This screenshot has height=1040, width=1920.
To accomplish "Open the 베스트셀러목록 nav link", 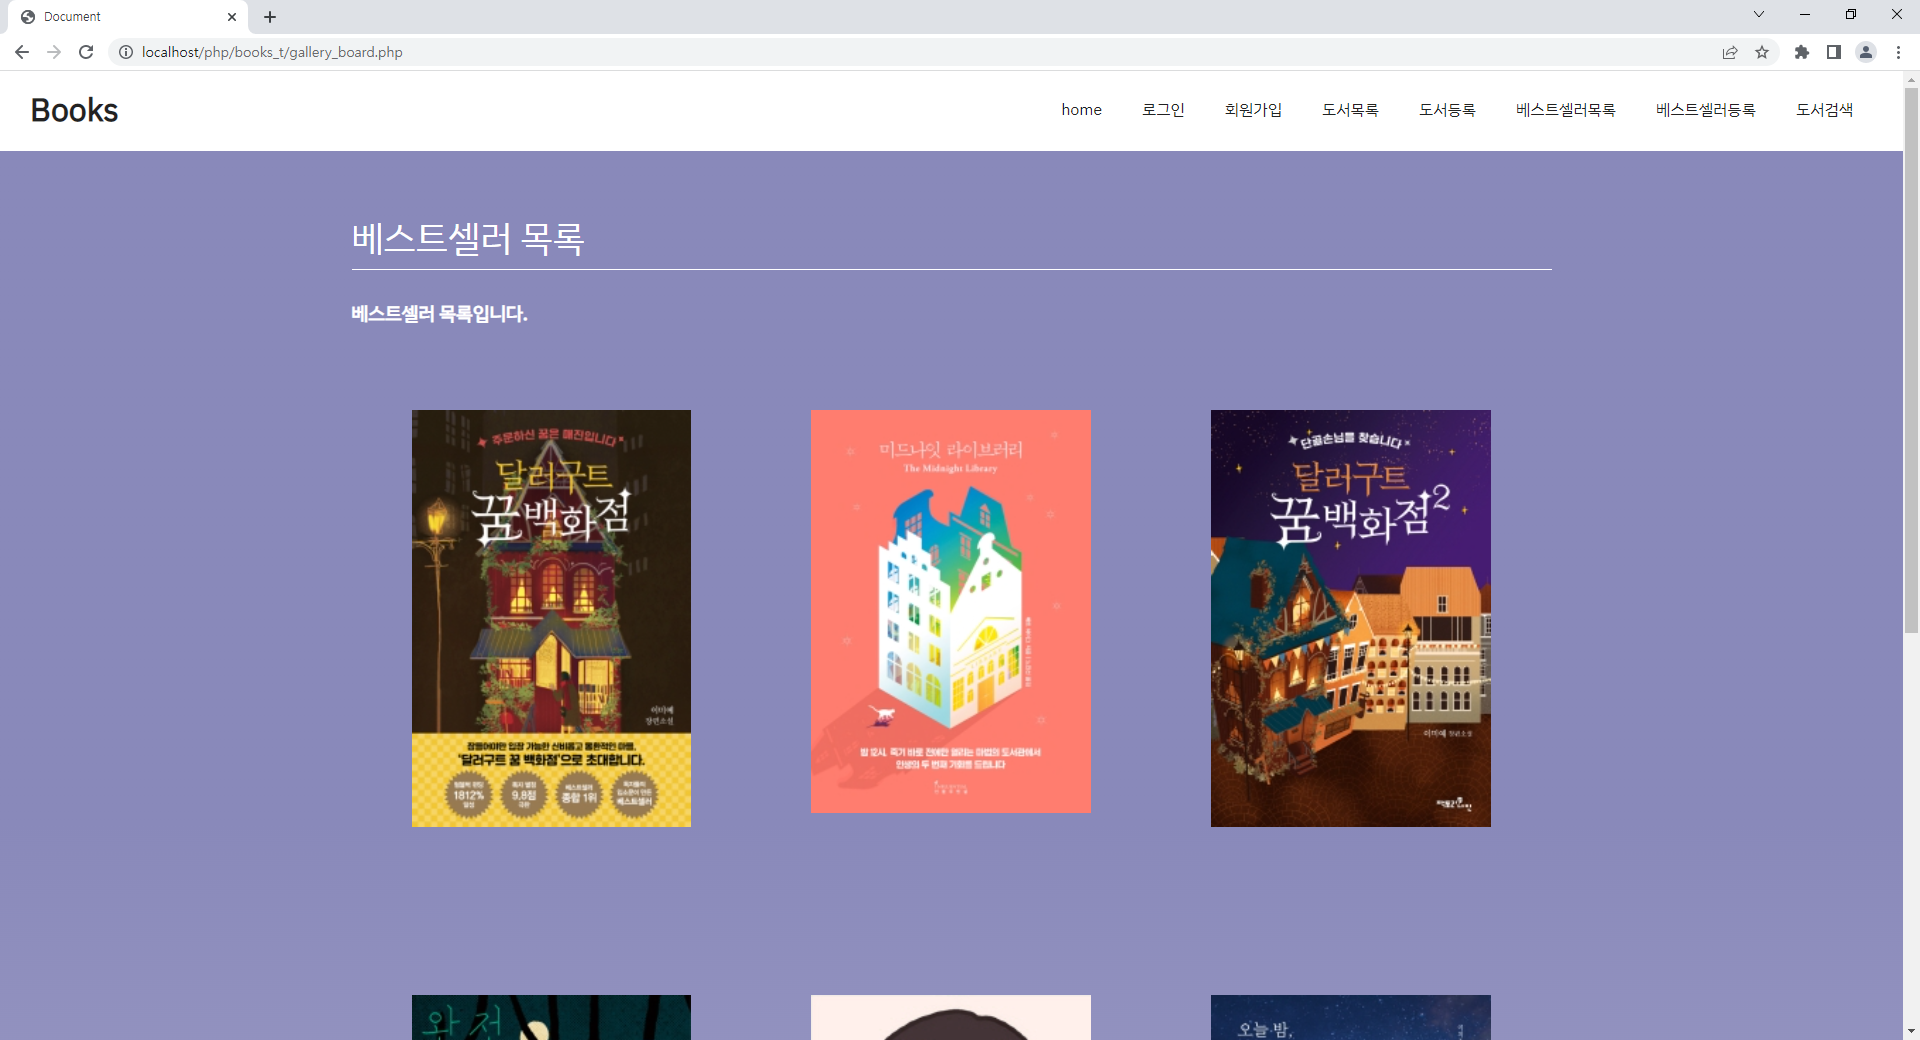I will pos(1565,110).
